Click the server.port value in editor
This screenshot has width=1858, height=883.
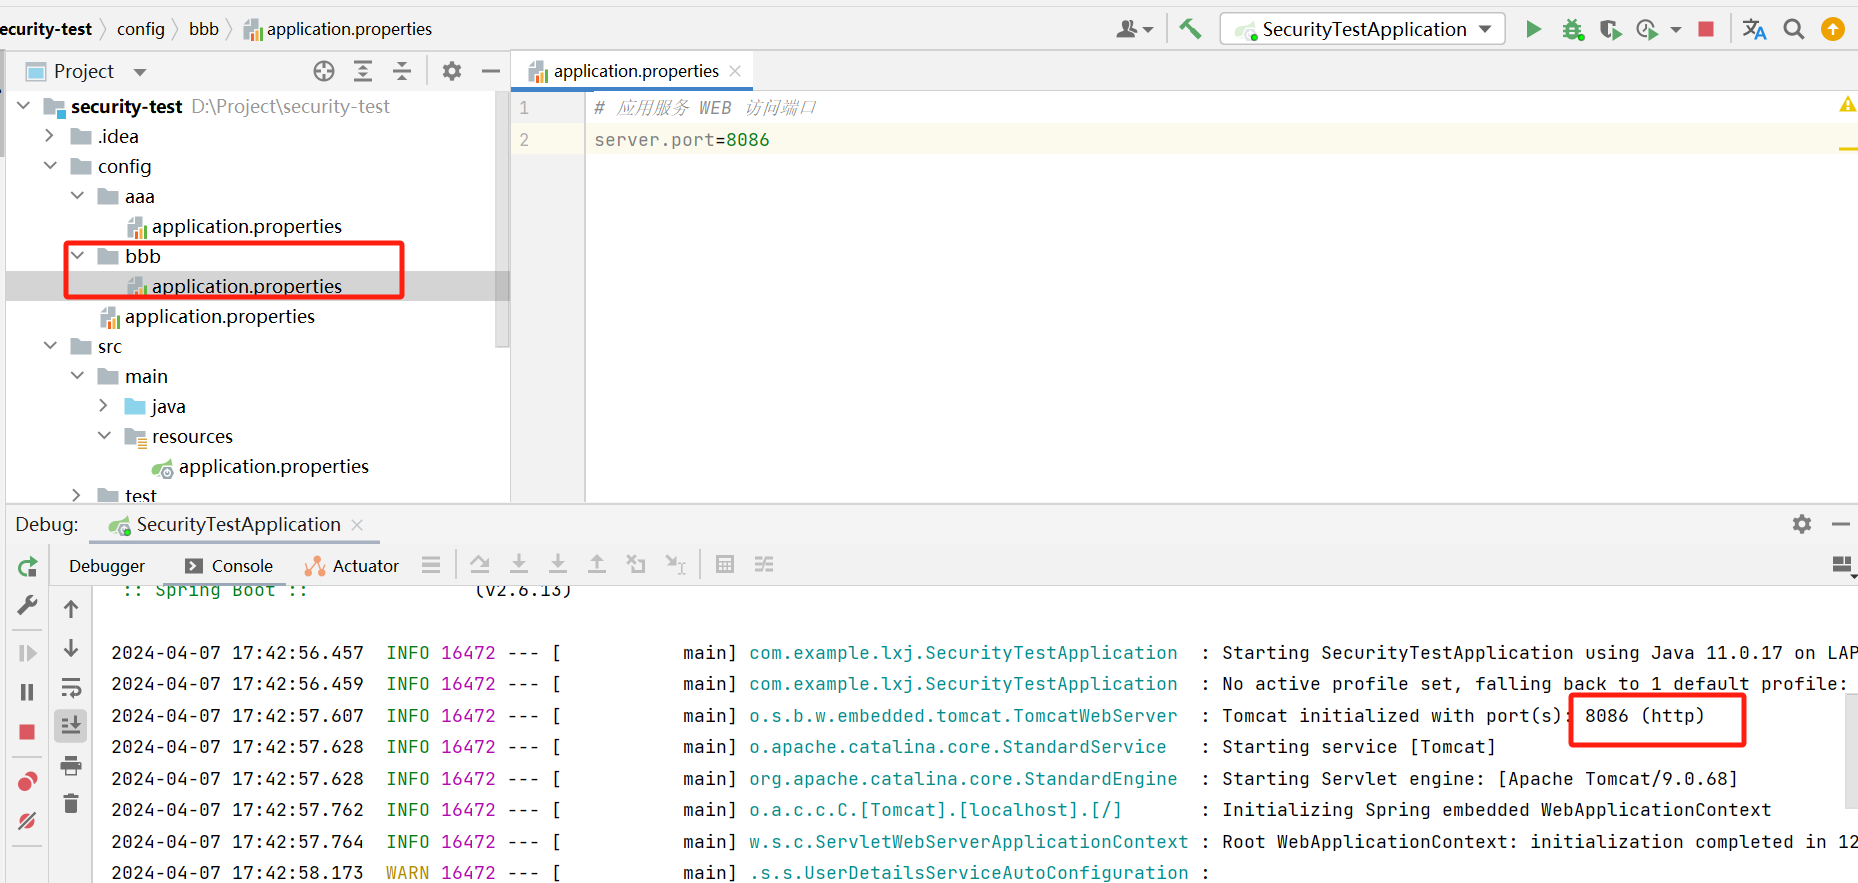pos(747,140)
